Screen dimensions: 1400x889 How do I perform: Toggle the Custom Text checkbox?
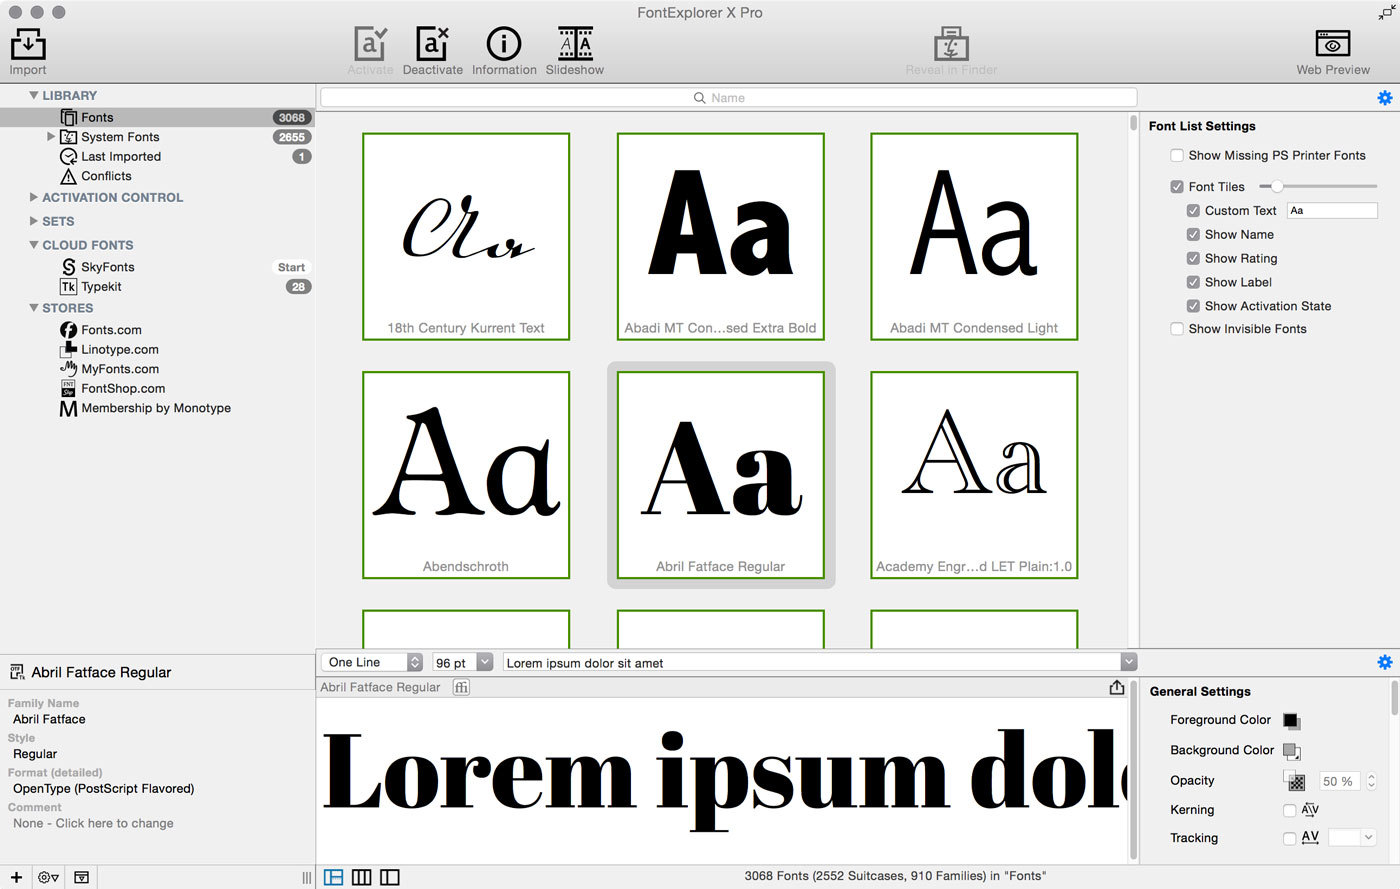tap(1193, 211)
